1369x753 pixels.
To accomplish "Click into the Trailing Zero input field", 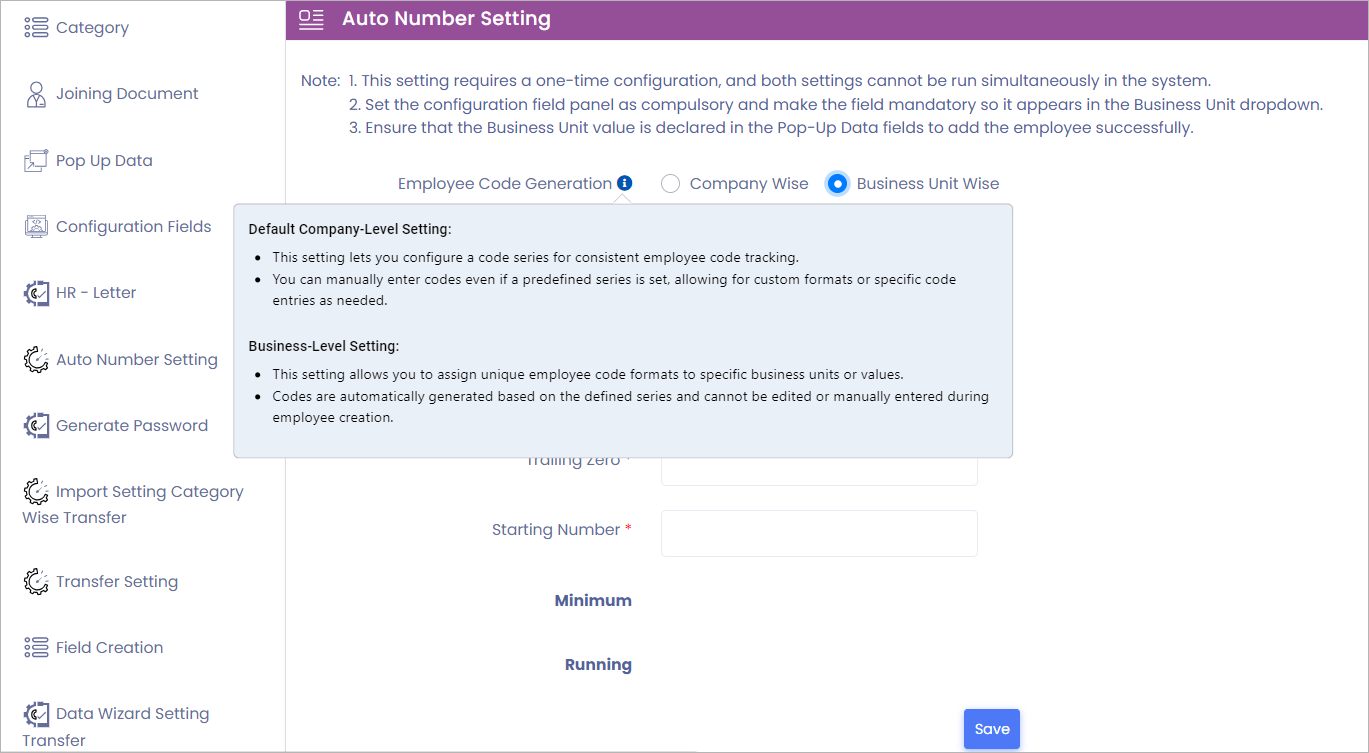I will pyautogui.click(x=819, y=472).
